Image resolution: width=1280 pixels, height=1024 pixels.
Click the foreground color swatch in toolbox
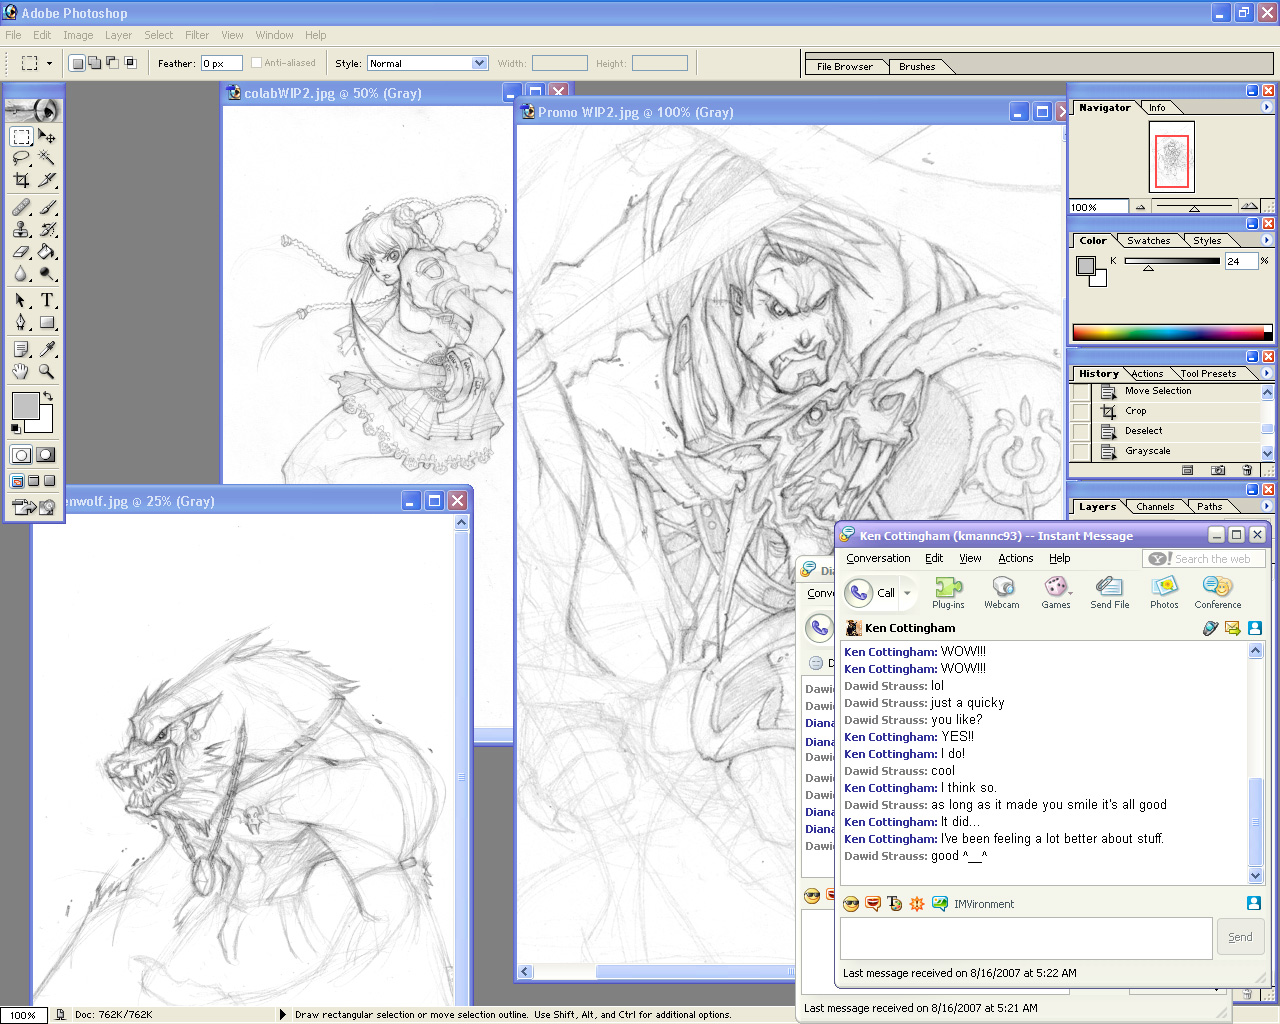point(25,405)
